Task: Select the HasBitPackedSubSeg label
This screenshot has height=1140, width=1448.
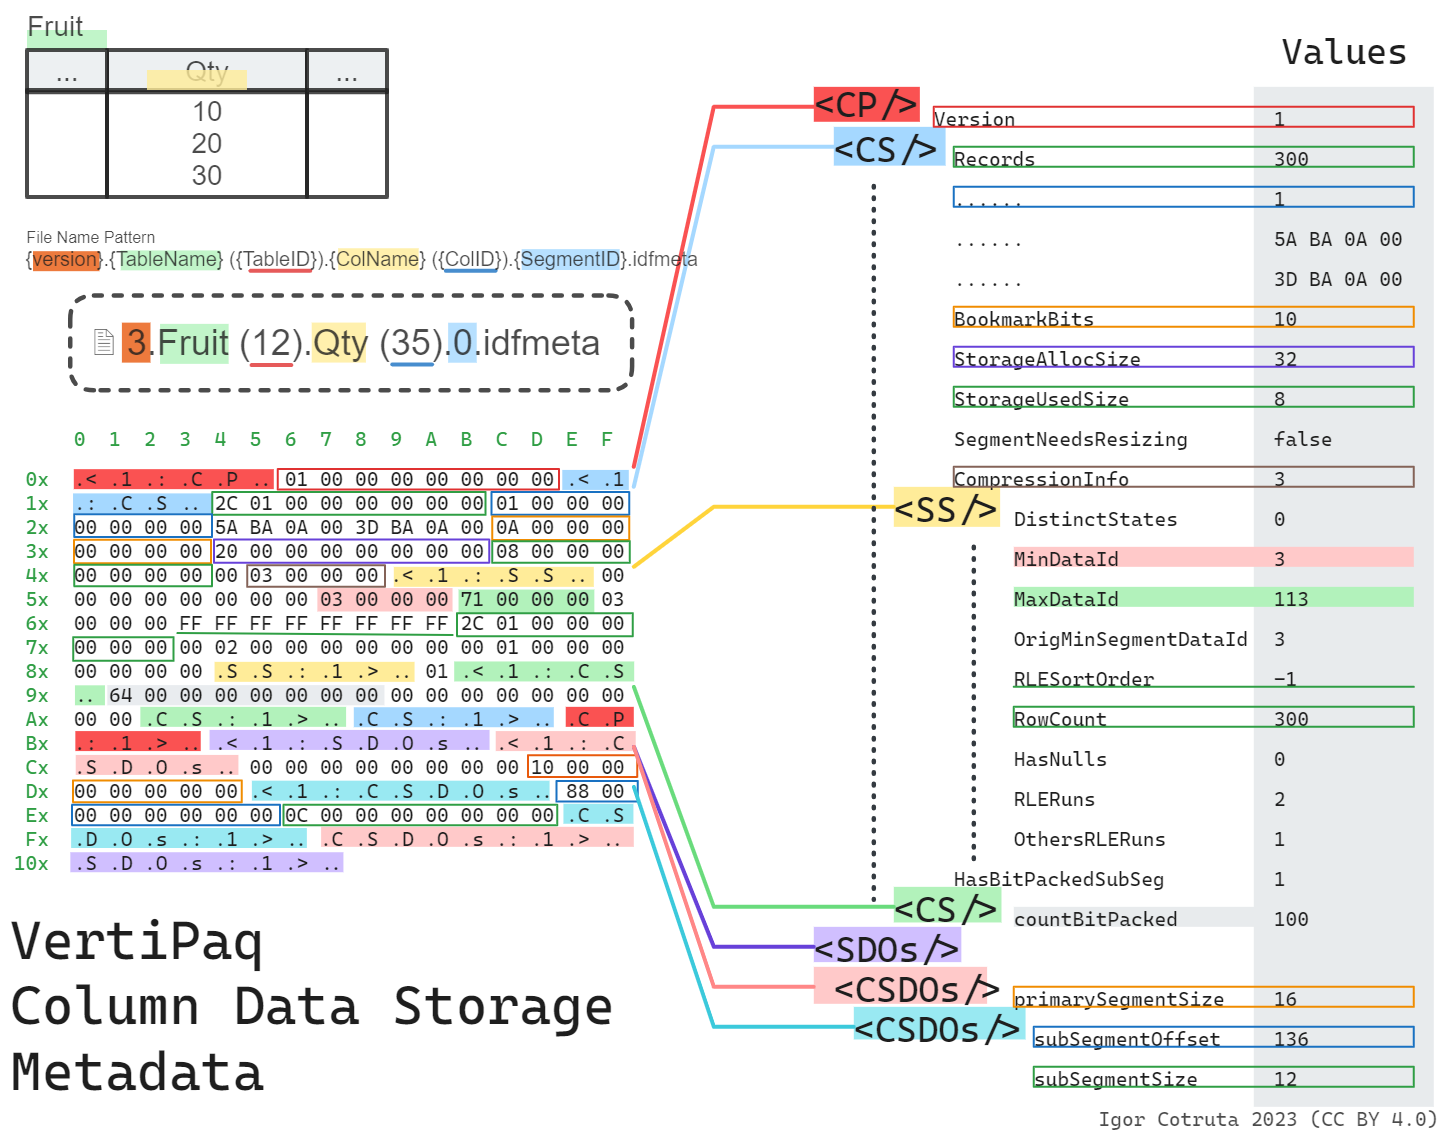Action: coord(1059,879)
